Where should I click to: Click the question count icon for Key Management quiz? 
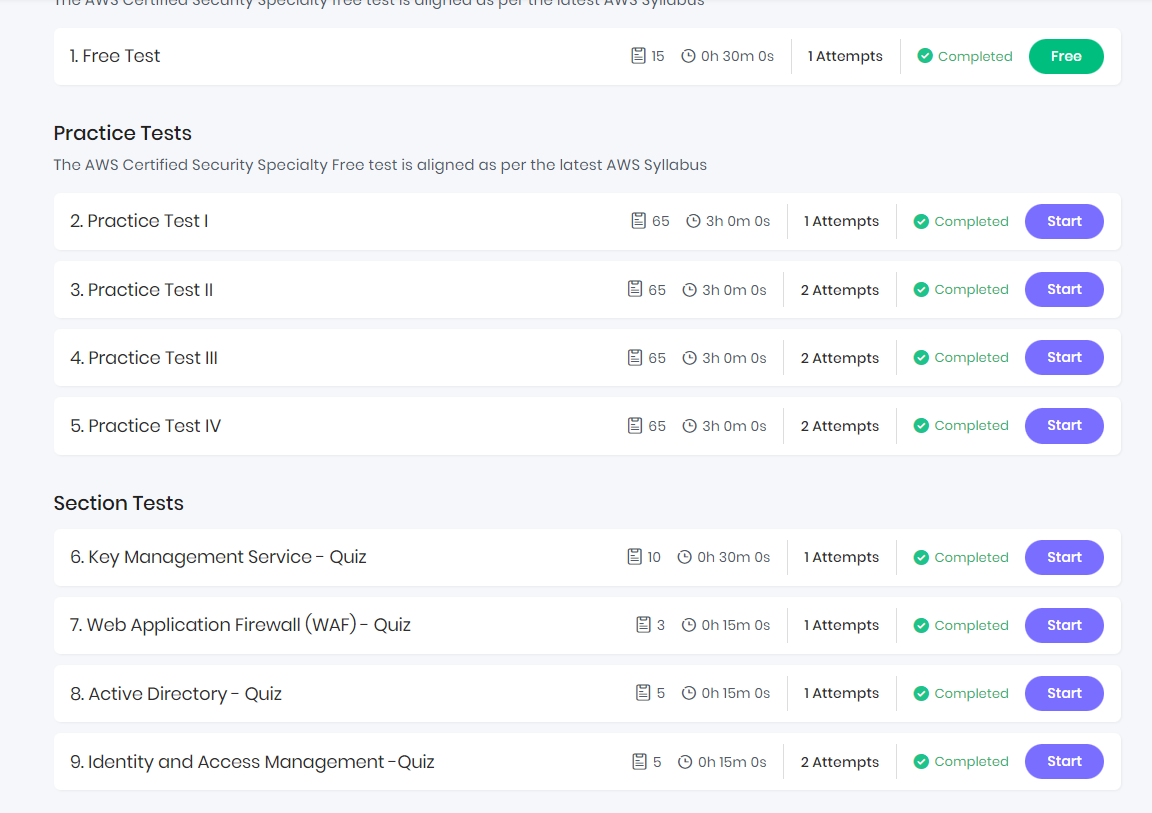[634, 557]
